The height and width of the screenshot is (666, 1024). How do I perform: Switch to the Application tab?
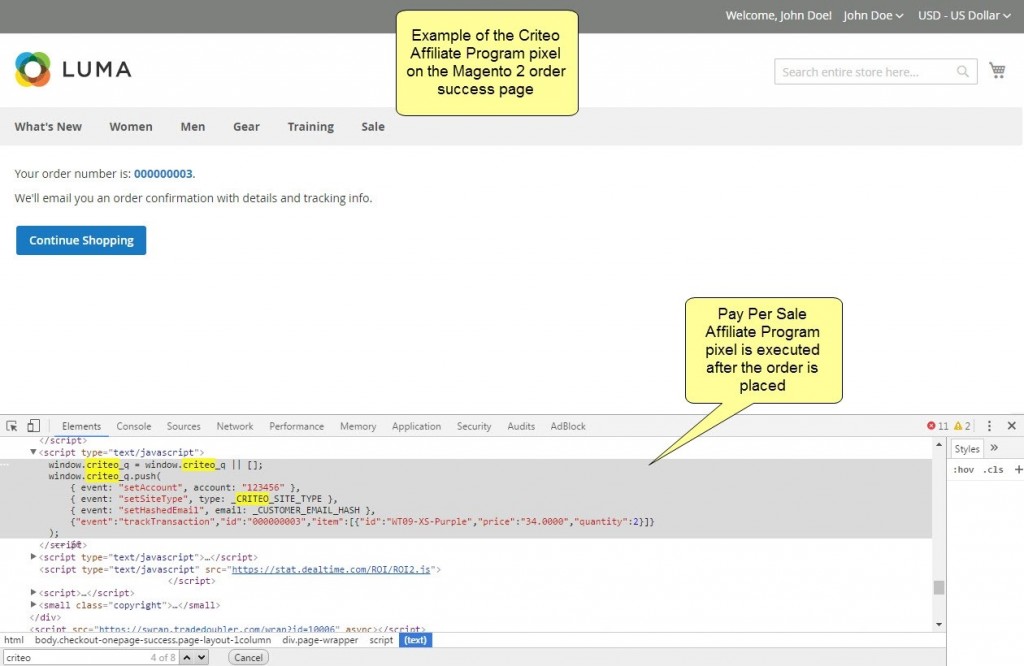click(x=416, y=426)
